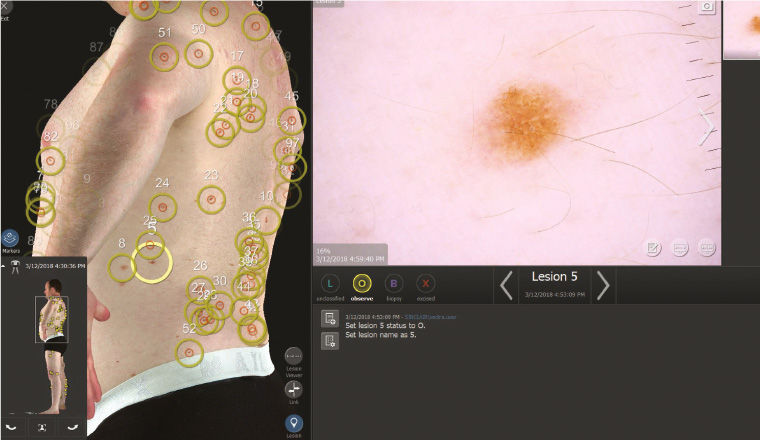Click the first note entry icon in the log
Viewport: 760px width, 440px height.
click(x=329, y=318)
